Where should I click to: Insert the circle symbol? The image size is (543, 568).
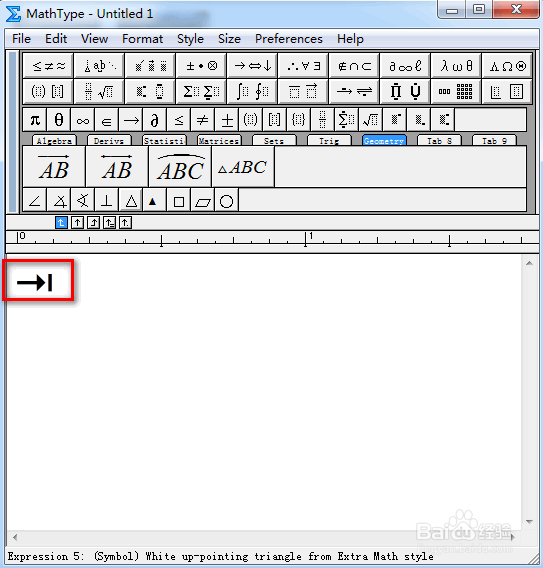click(226, 200)
